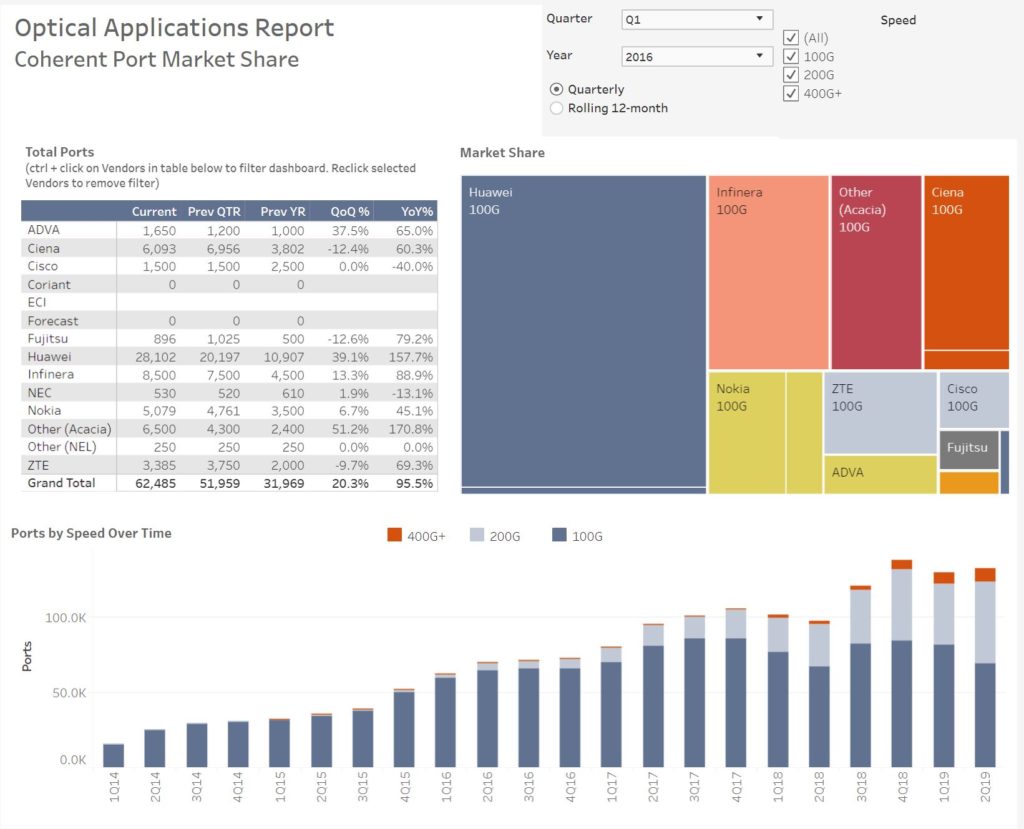Viewport: 1024px width, 829px height.
Task: Click the 100G dark blue legend swatch
Action: [x=559, y=535]
